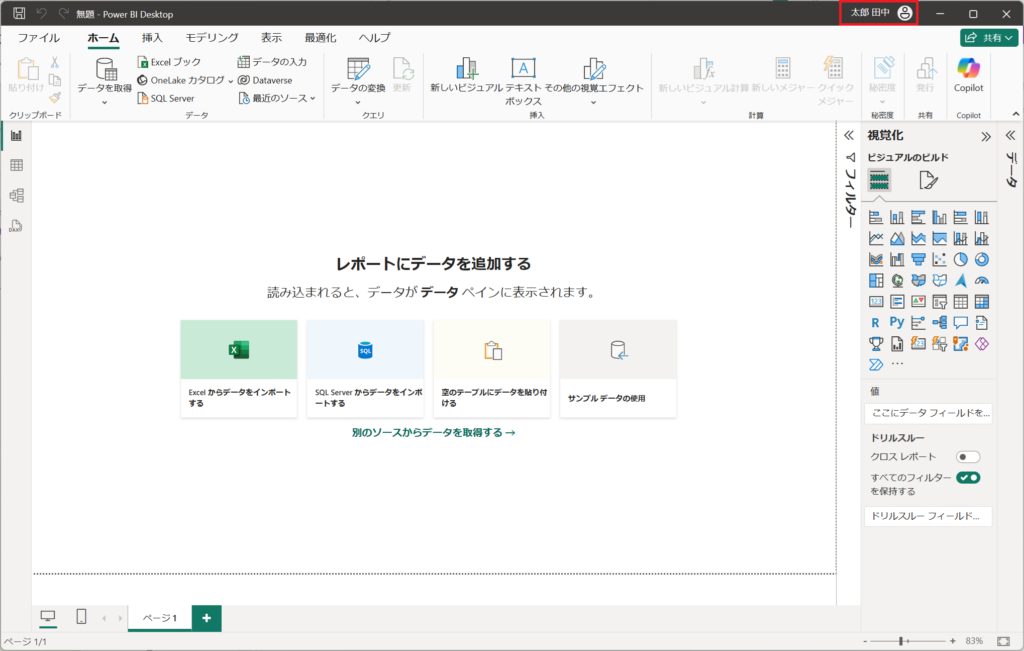Click the Excel からデータをインポートする card

[239, 368]
